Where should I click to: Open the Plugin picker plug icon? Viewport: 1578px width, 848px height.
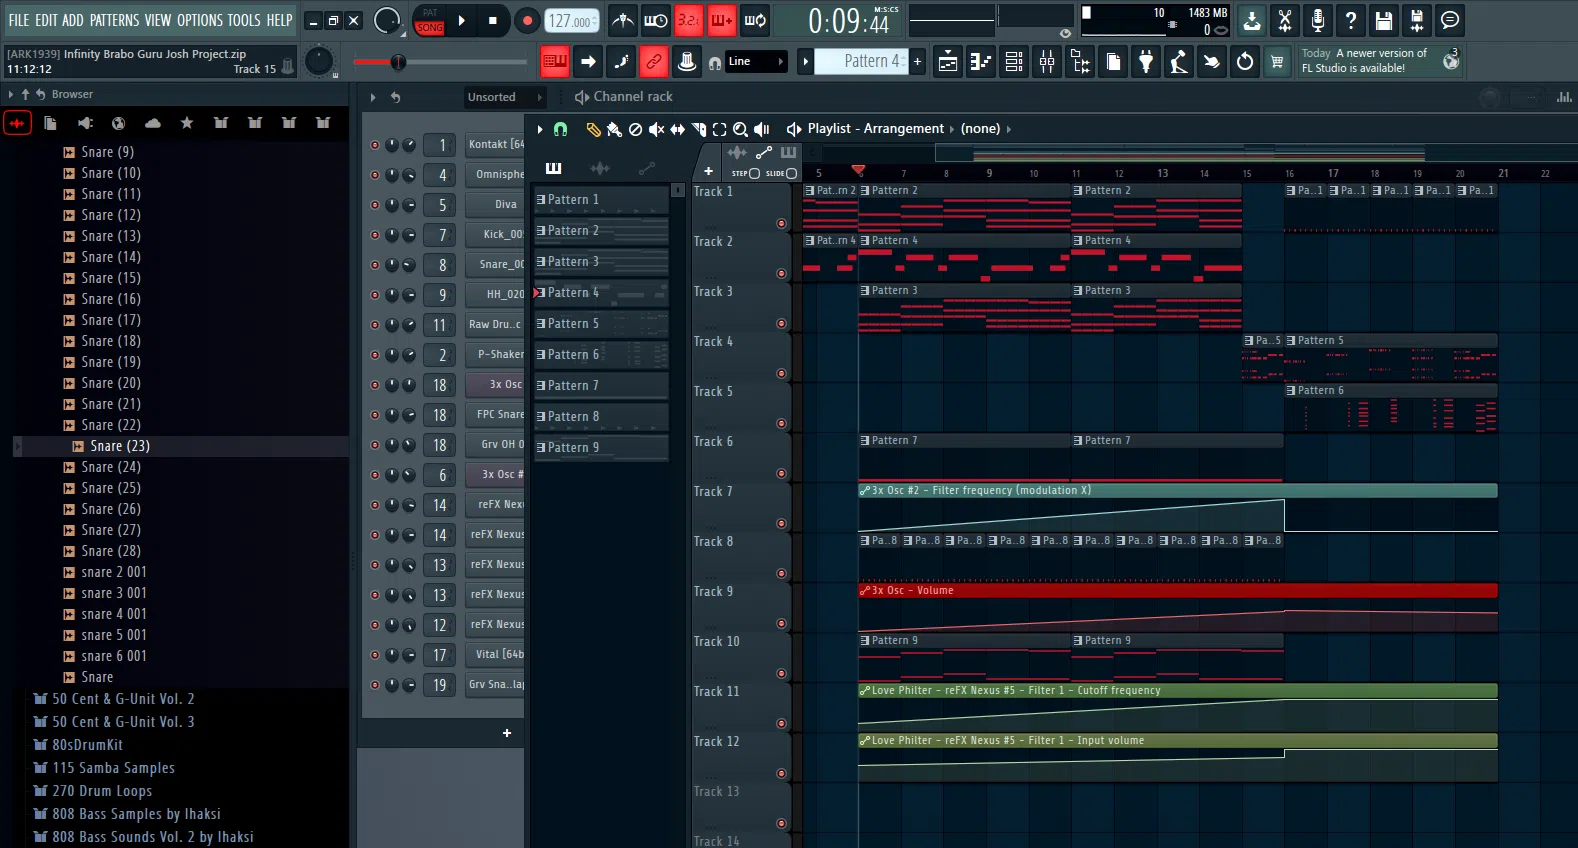pyautogui.click(x=1146, y=62)
